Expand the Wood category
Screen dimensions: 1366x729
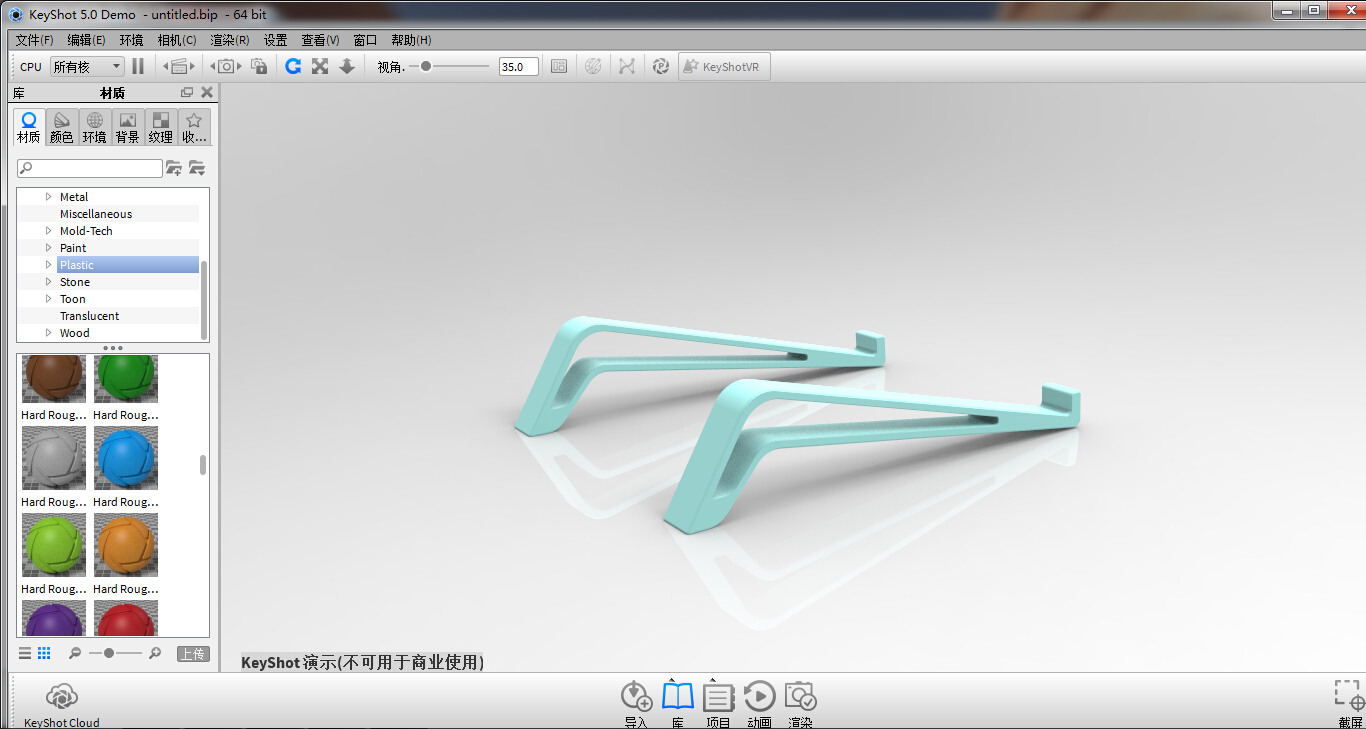(x=48, y=333)
